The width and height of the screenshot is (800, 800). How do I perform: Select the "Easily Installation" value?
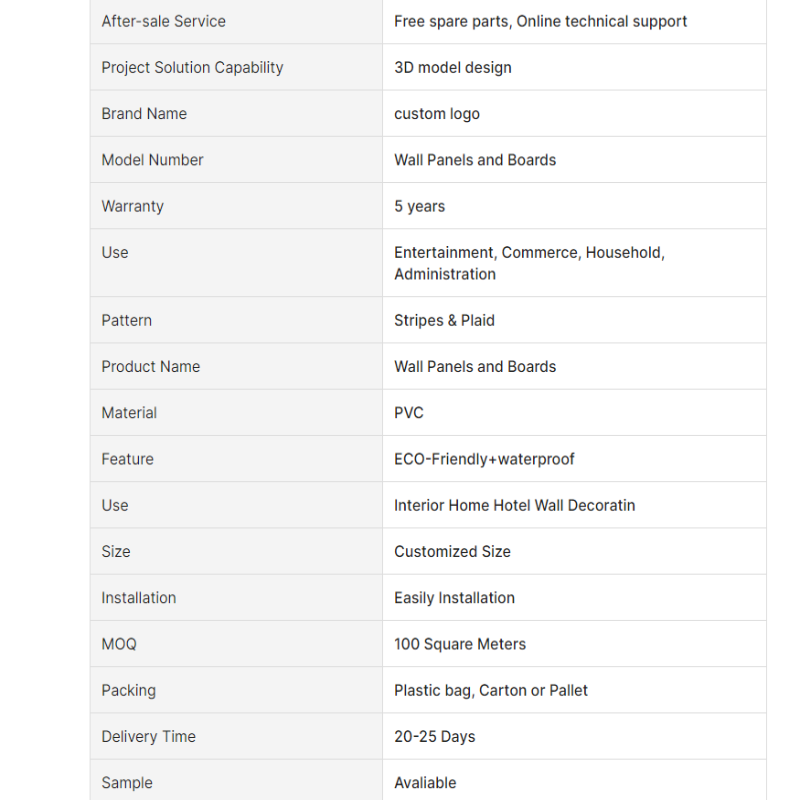point(454,597)
